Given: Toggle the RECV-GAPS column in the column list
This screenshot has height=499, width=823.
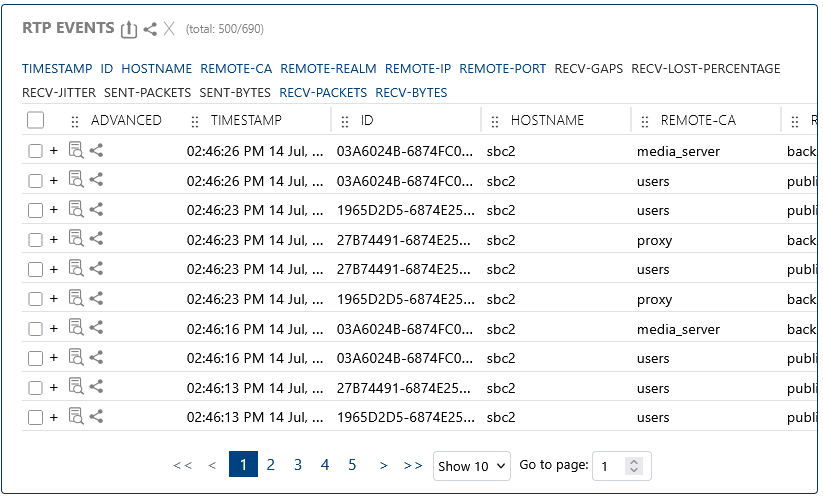Looking at the screenshot, I should (x=588, y=69).
